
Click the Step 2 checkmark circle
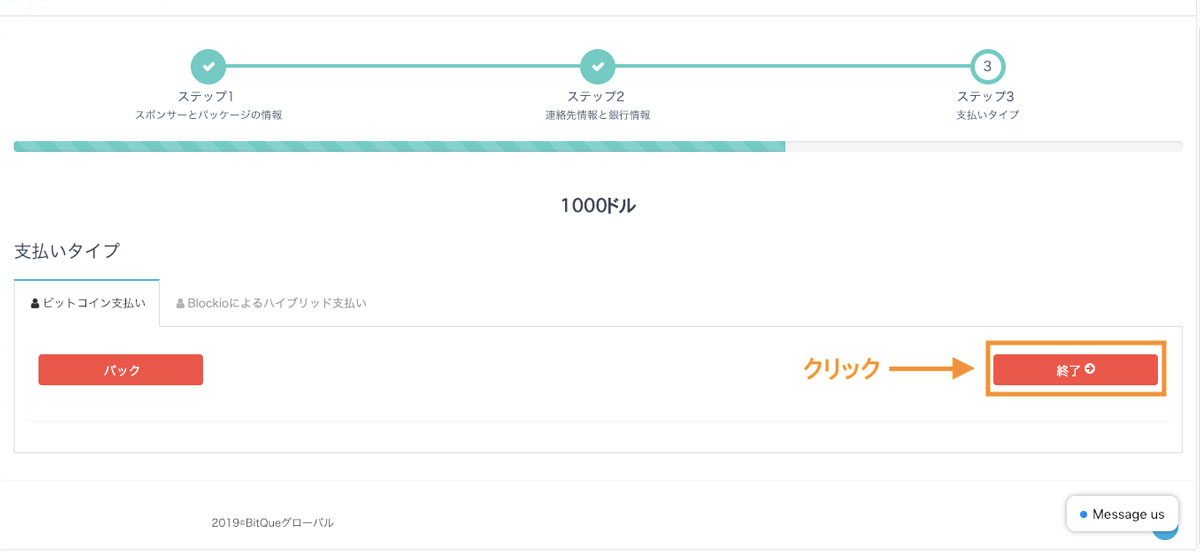pyautogui.click(x=597, y=66)
